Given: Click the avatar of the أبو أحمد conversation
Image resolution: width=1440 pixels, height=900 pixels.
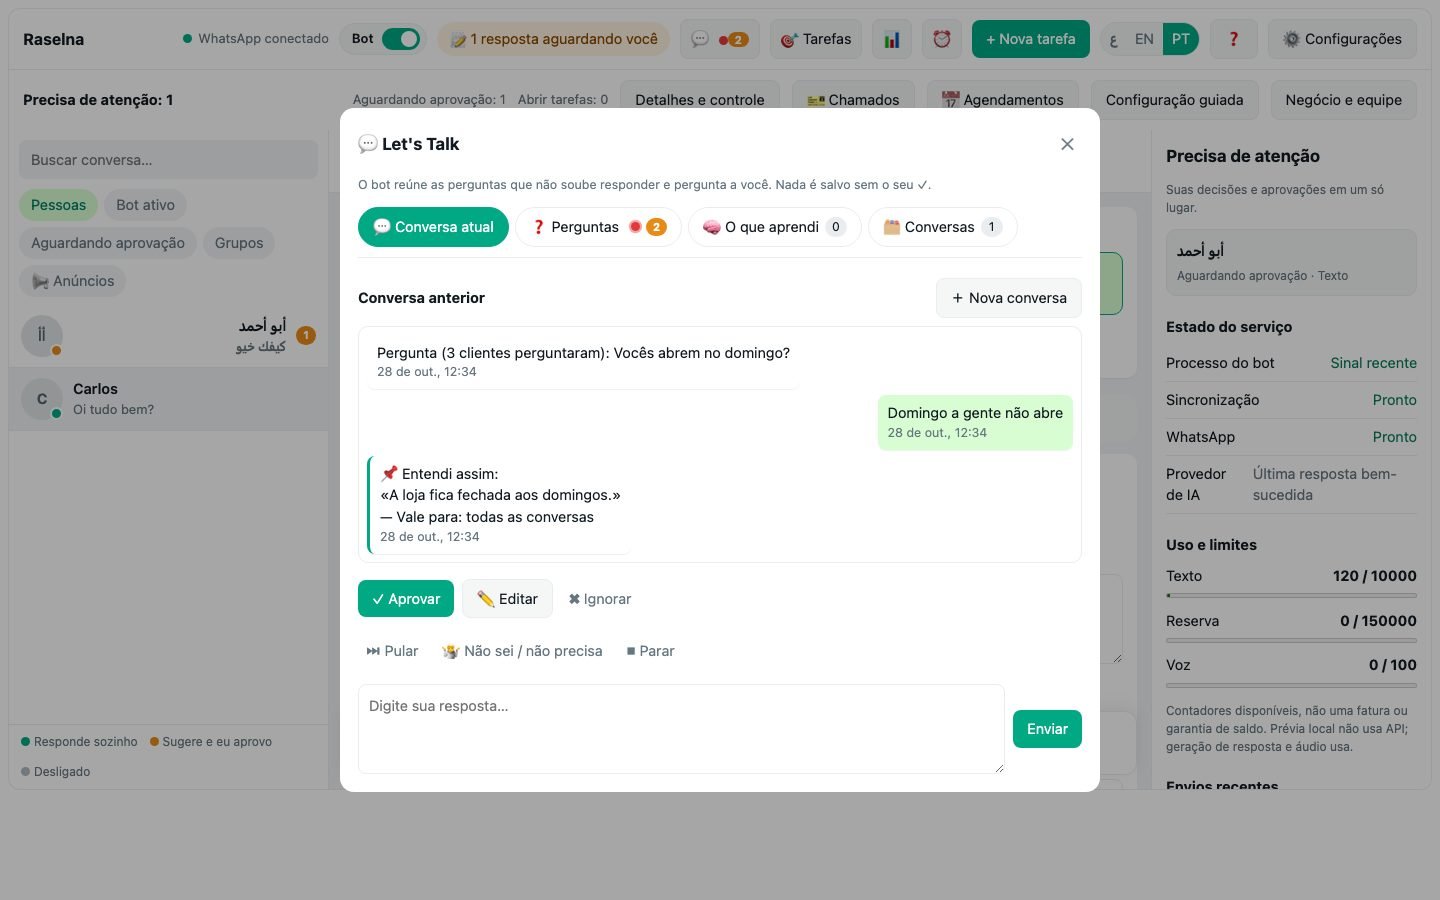Looking at the screenshot, I should click(42, 335).
